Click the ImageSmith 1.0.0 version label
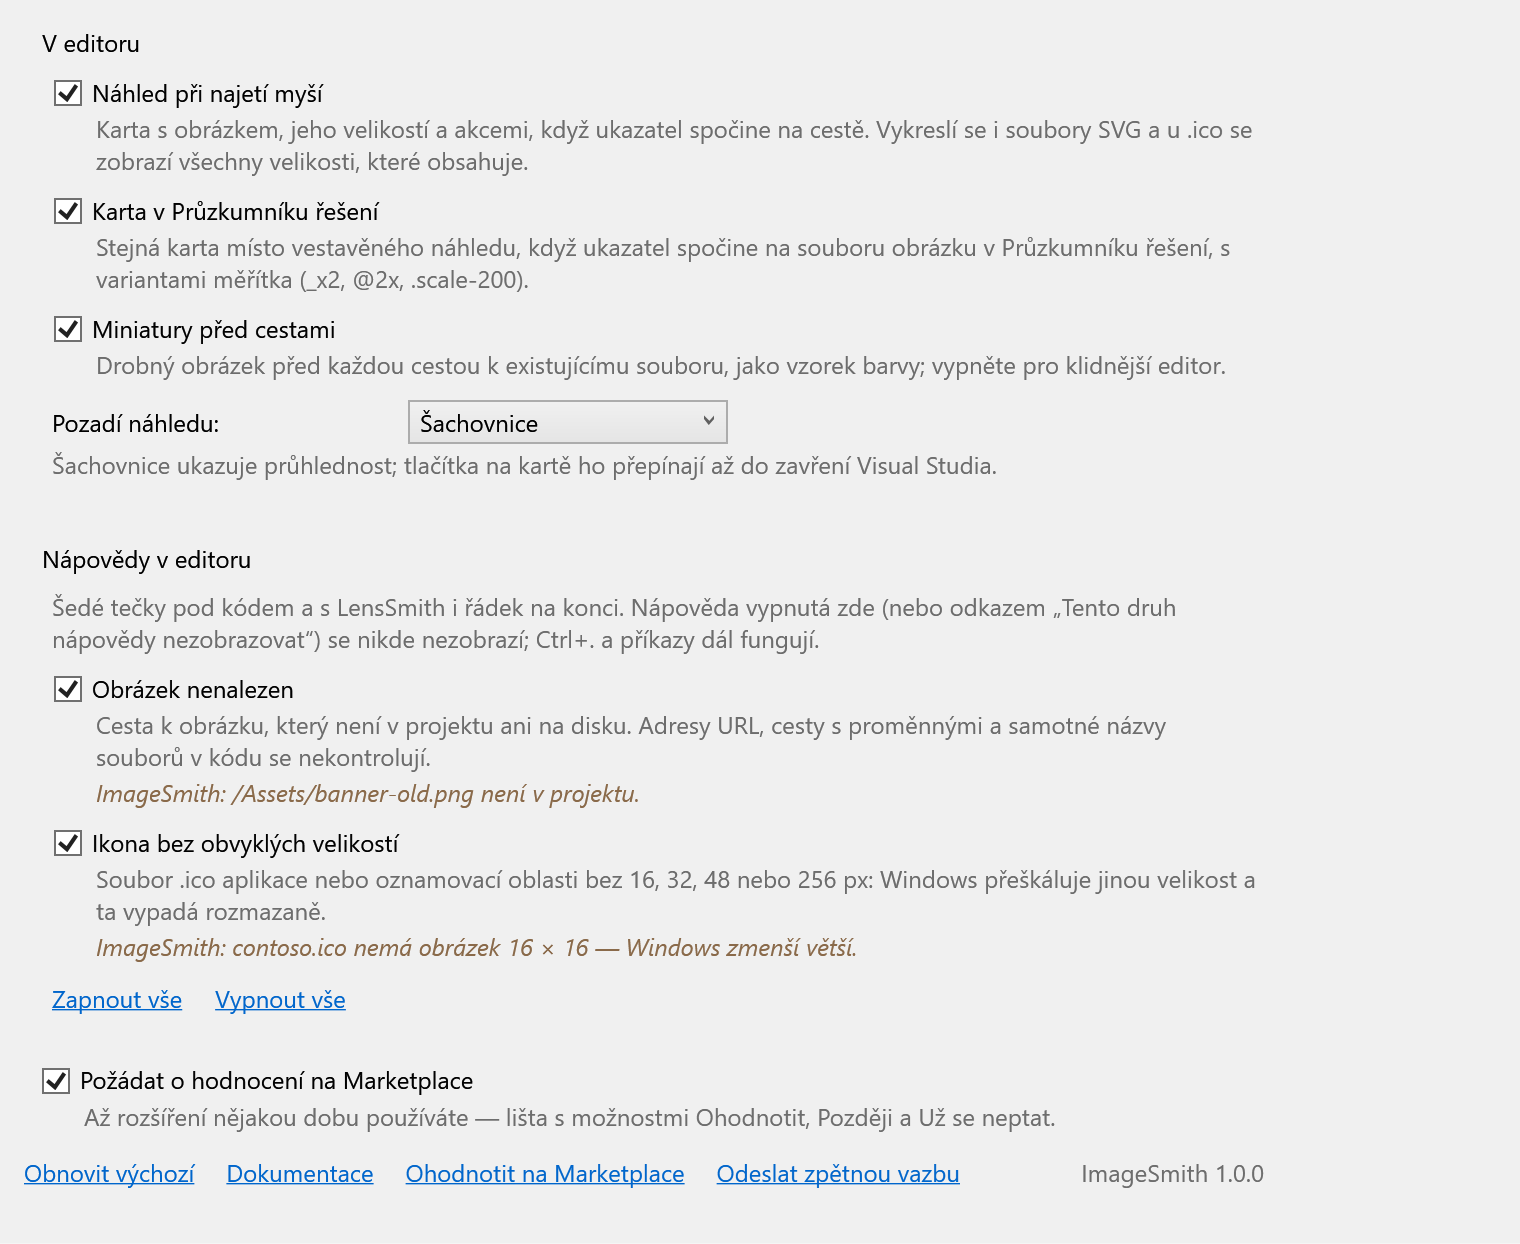The image size is (1520, 1244). (1172, 1174)
